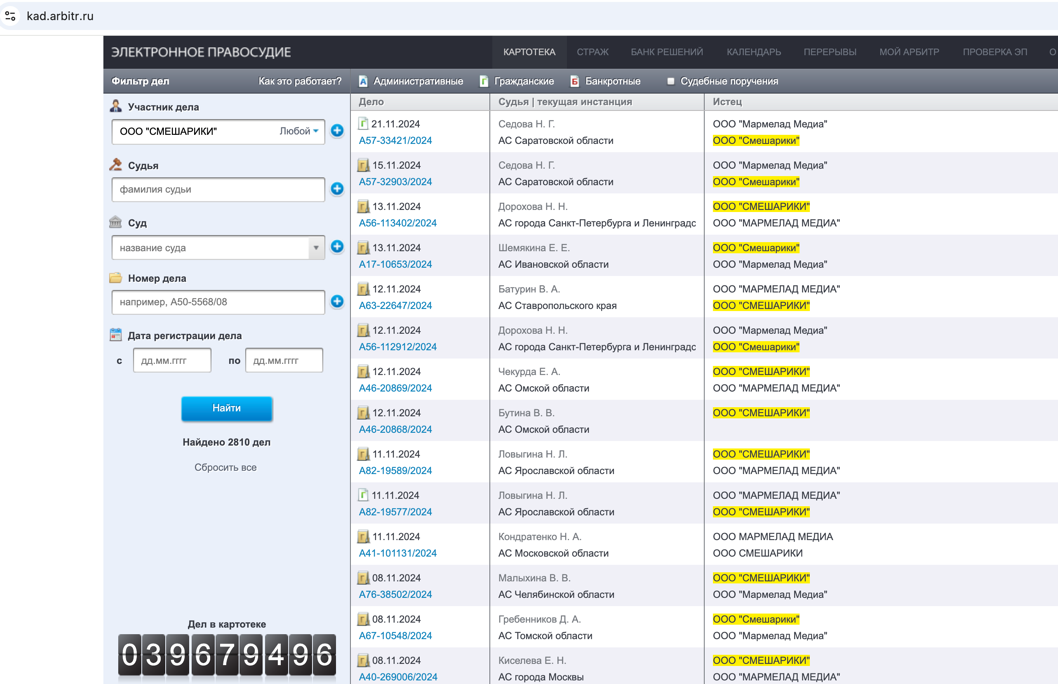Click case type icon for A57-32903/2024
1058x684 pixels.
363,165
